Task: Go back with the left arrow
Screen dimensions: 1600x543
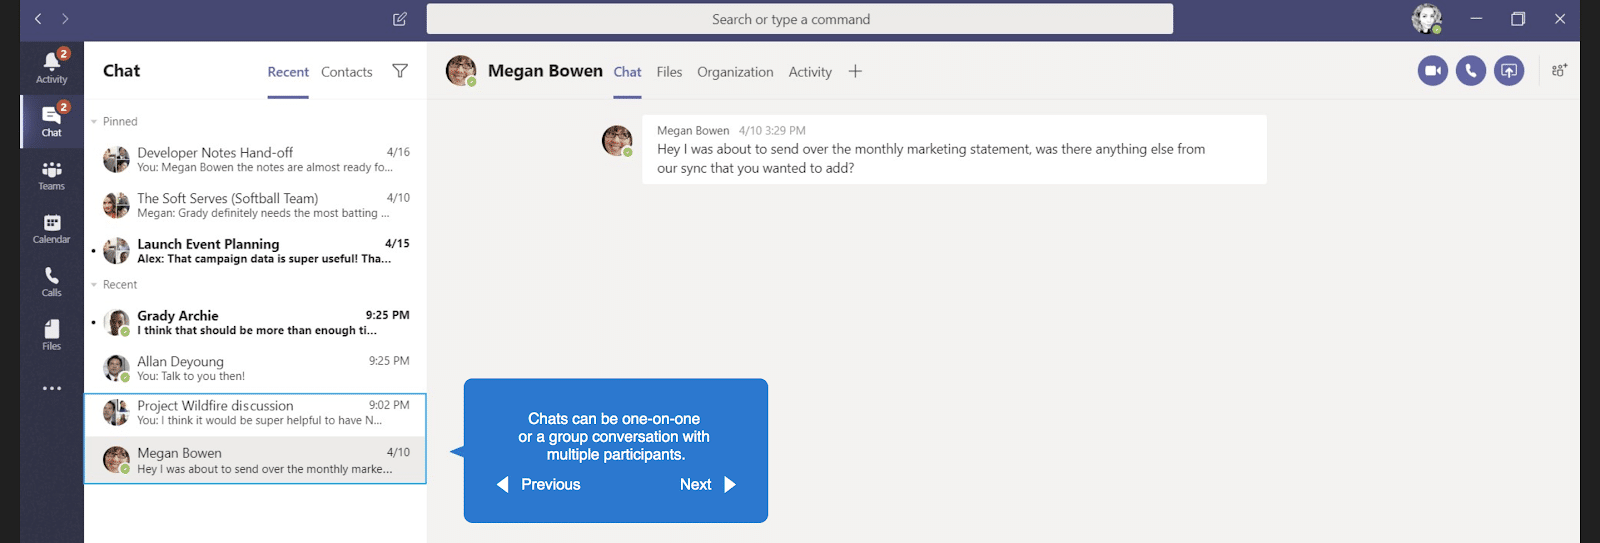Action: coord(38,19)
